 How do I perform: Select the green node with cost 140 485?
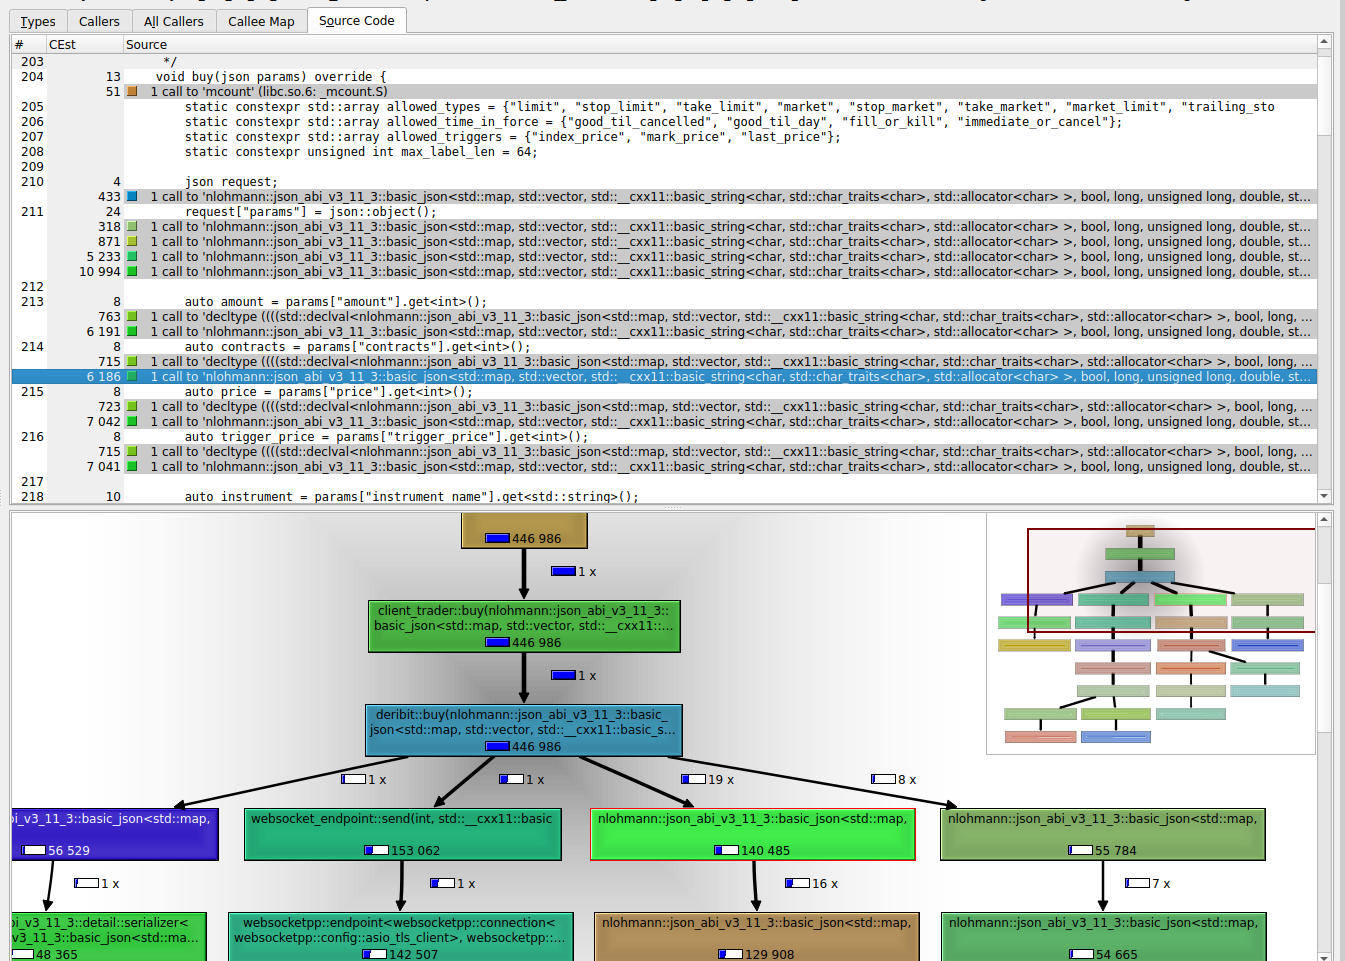[x=752, y=834]
